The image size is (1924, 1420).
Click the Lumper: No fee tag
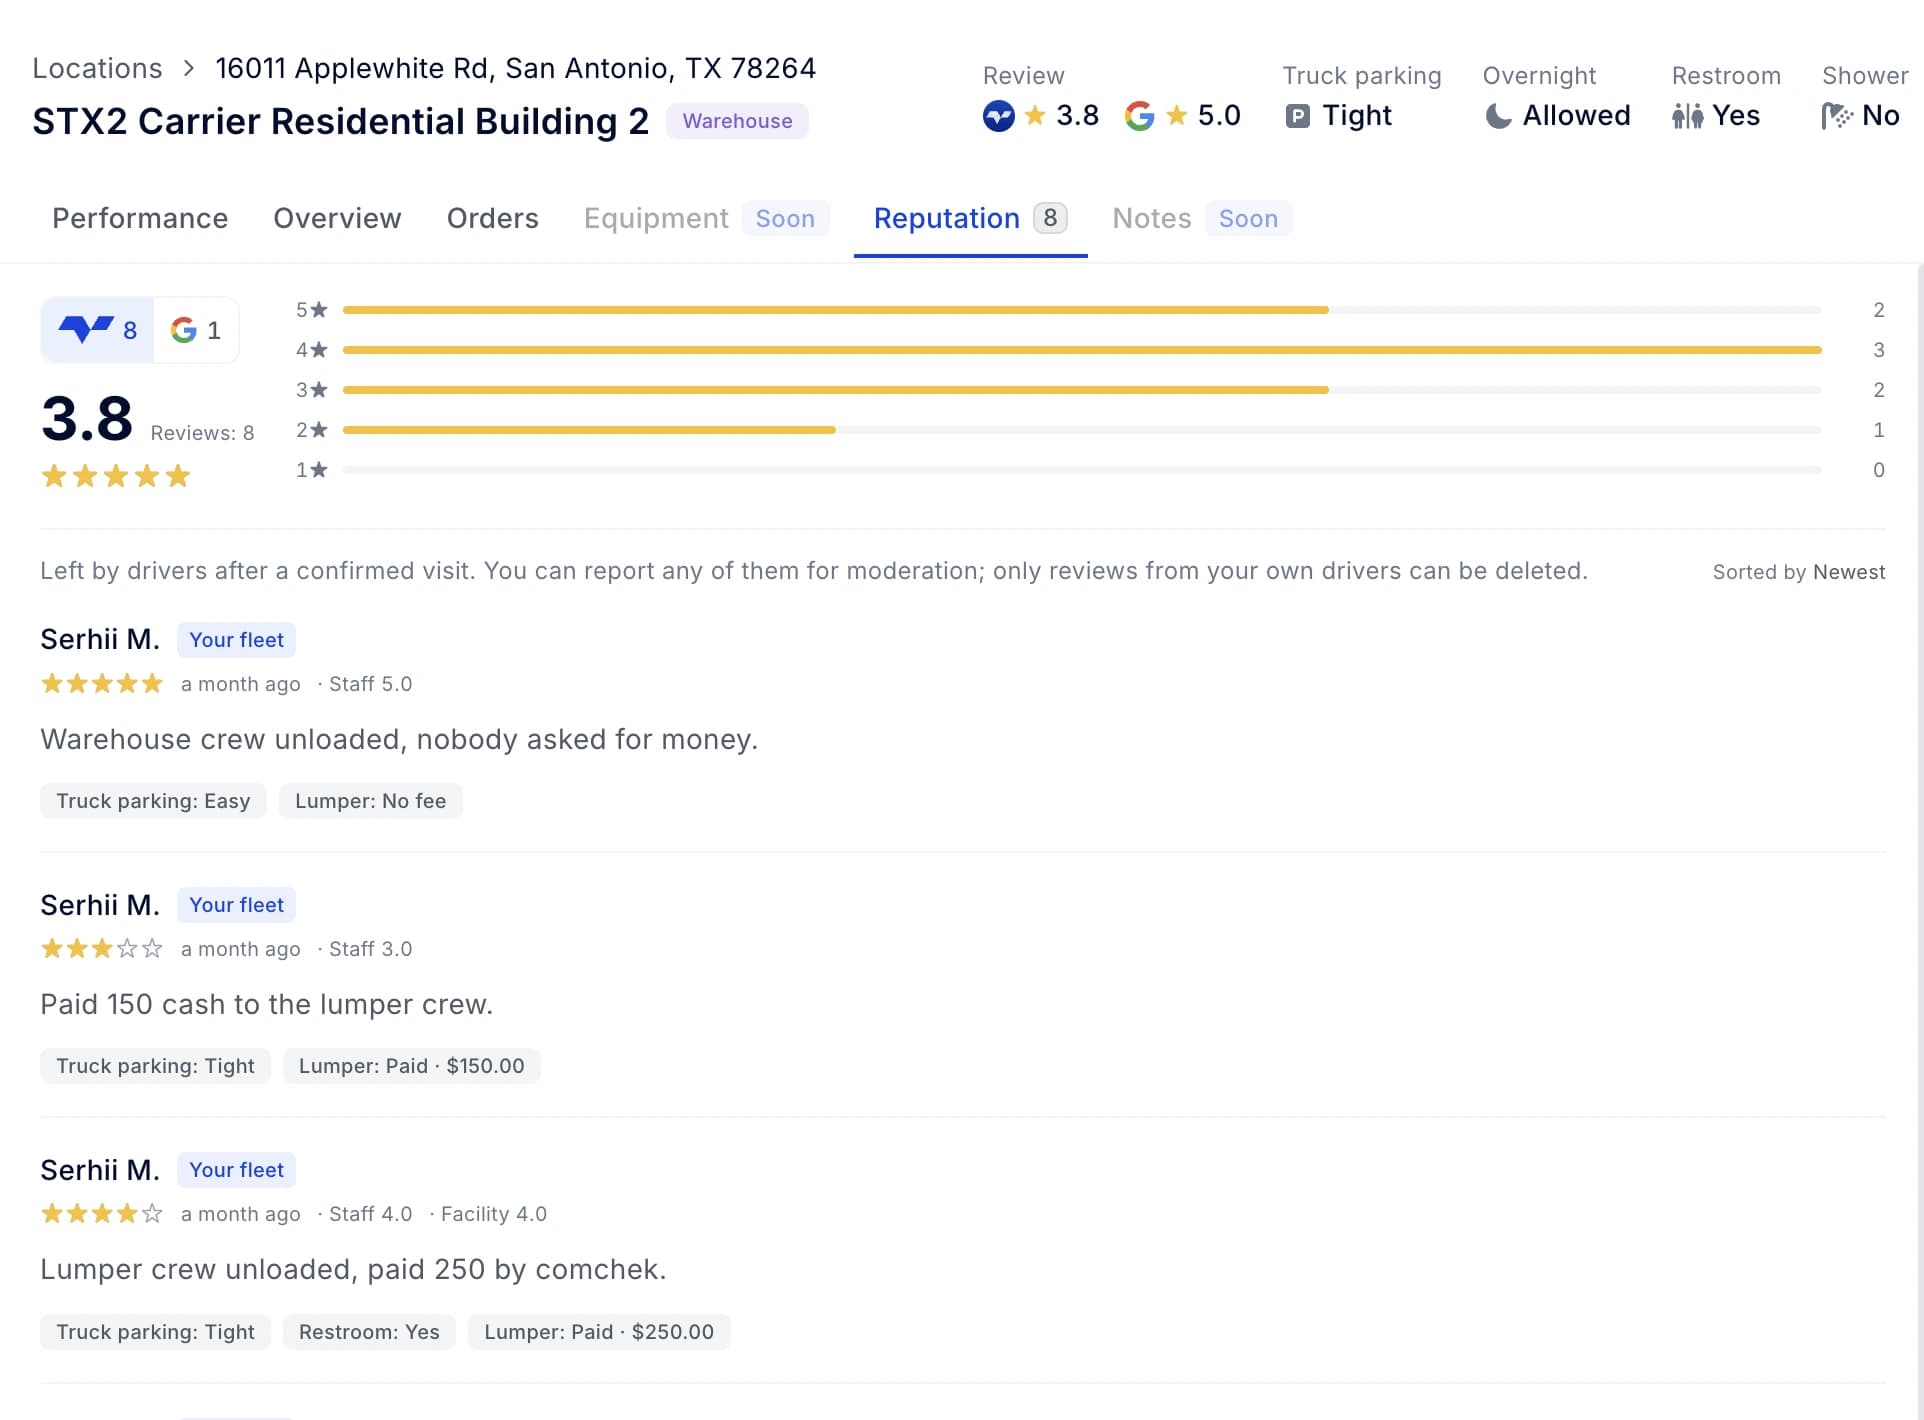[371, 801]
